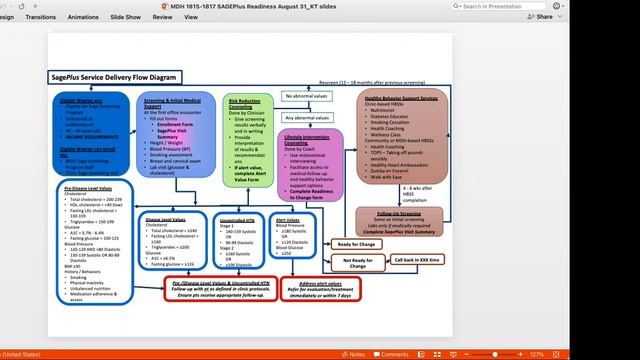Click the Search in Presentation field

tap(499, 6)
